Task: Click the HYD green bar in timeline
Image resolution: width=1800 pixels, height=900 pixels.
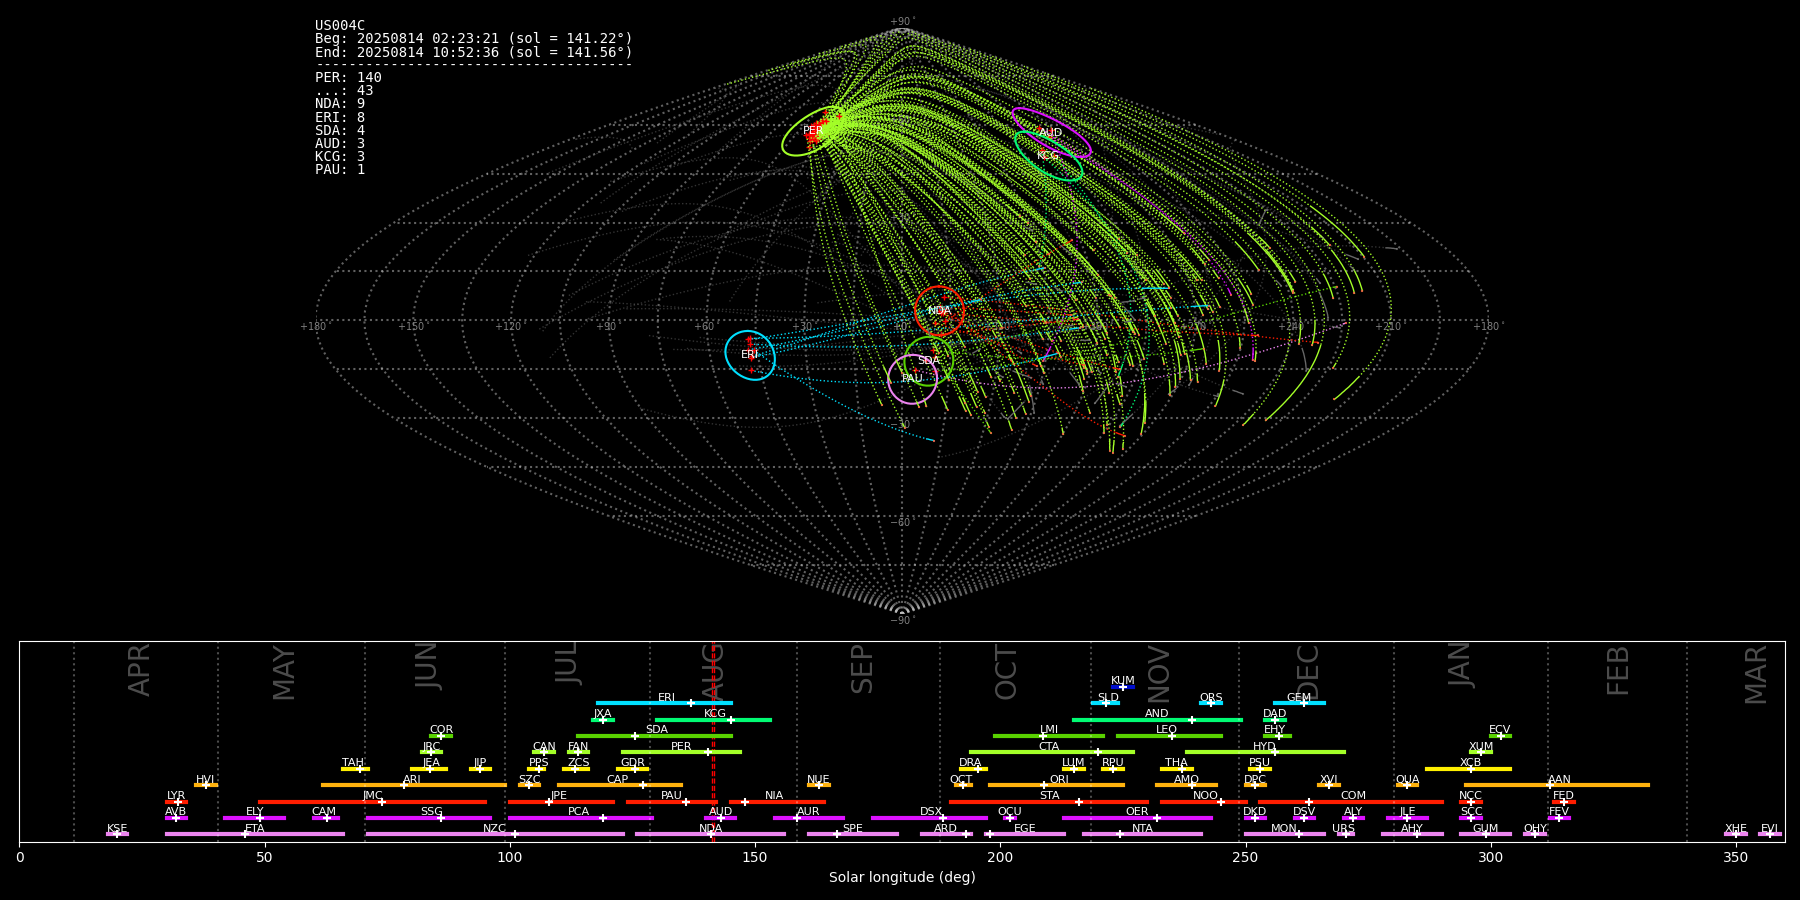Action: [1265, 752]
